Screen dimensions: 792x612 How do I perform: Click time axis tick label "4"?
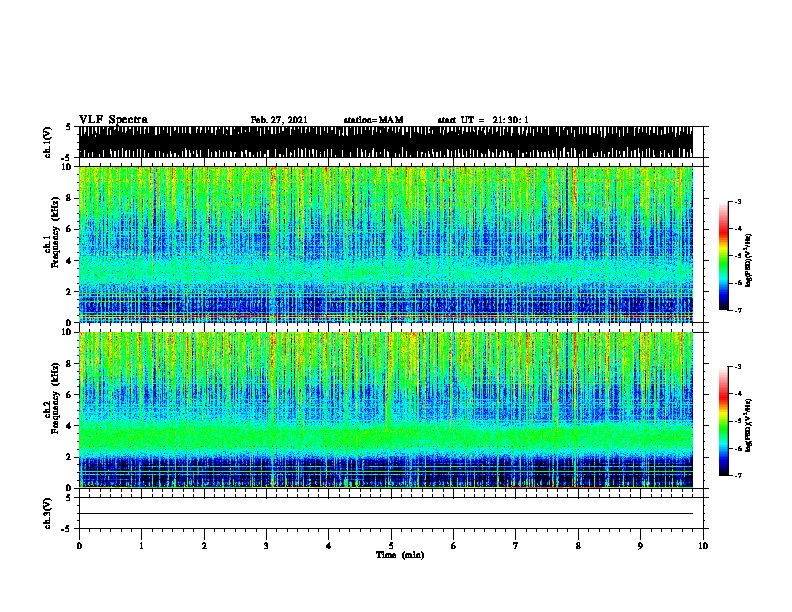pos(328,546)
